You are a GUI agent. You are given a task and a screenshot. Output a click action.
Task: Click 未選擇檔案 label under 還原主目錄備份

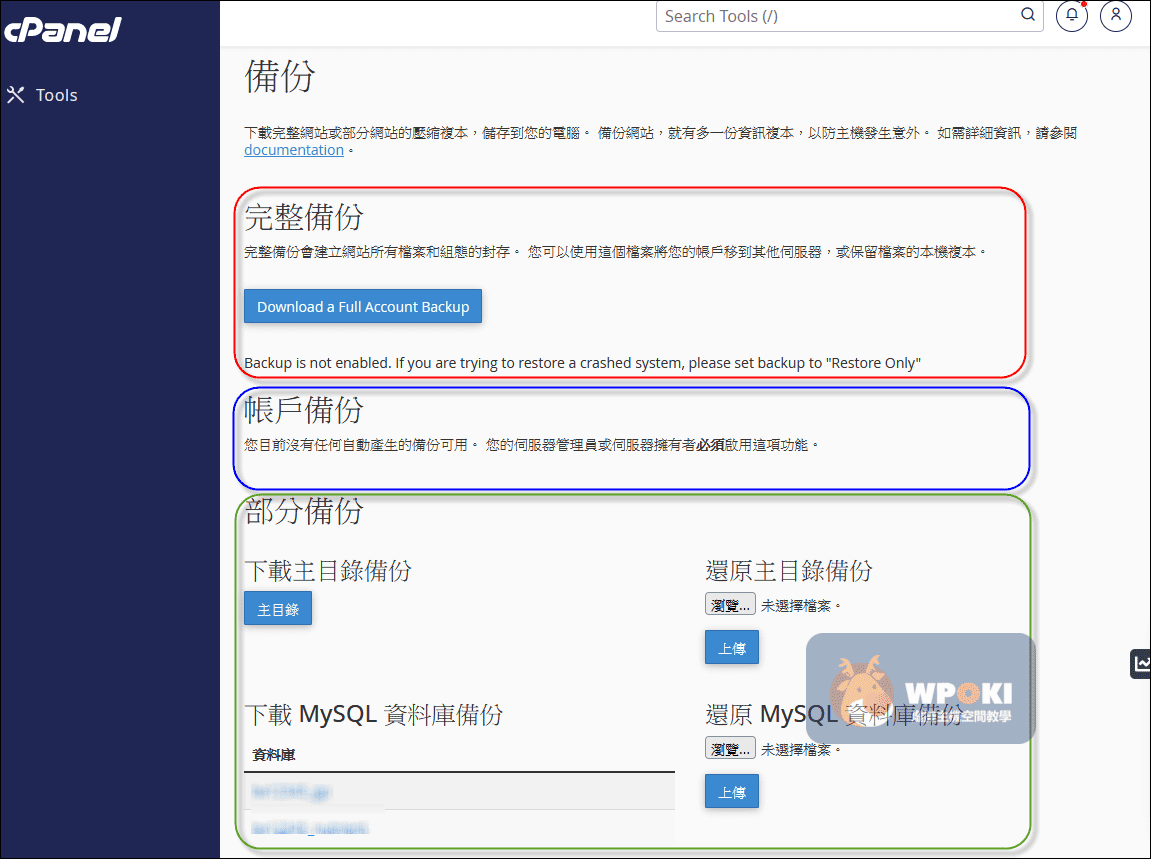point(801,605)
